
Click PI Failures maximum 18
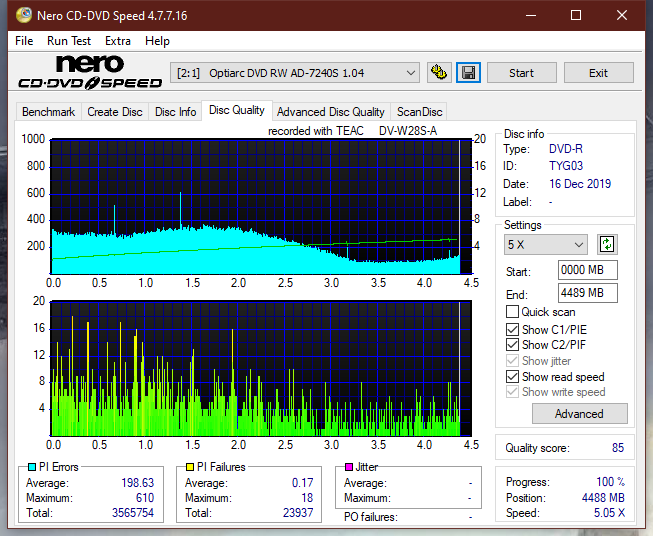click(307, 498)
